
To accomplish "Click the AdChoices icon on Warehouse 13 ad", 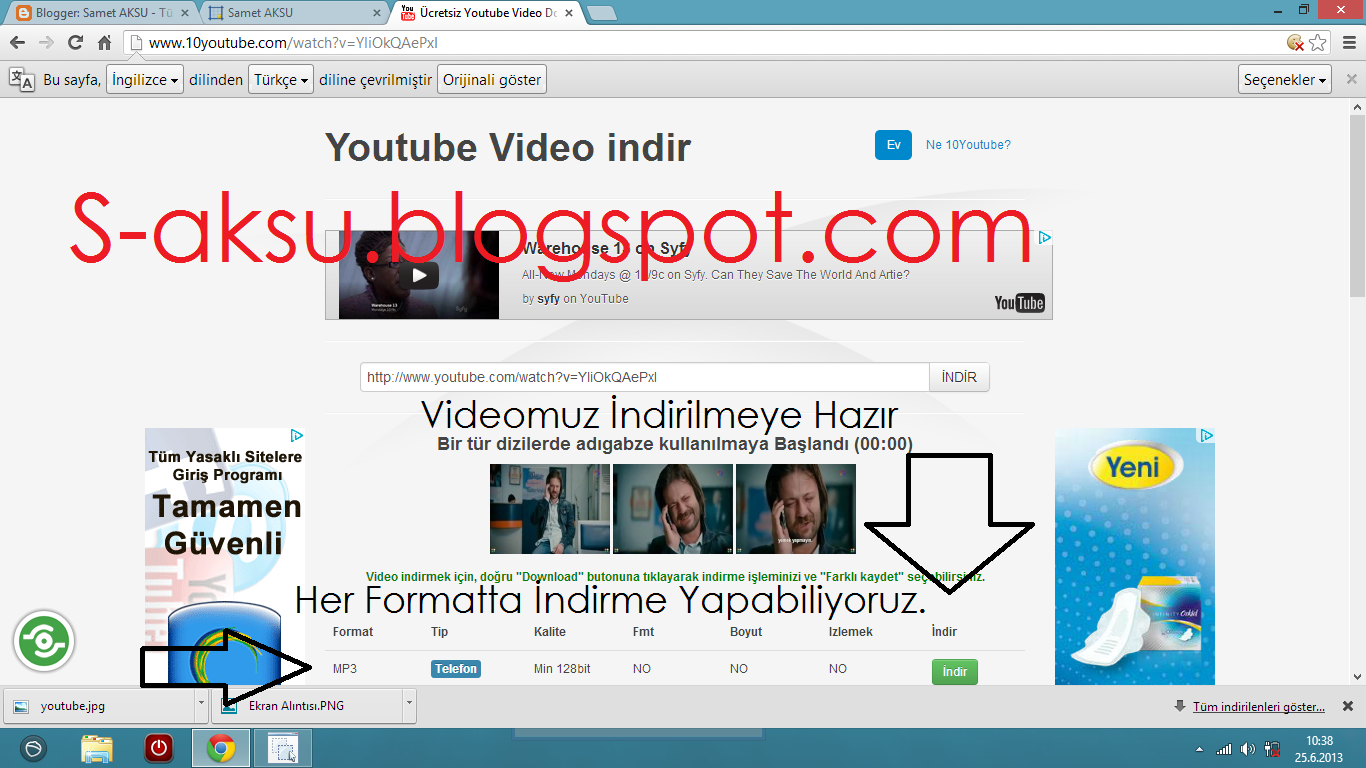I will pos(1044,238).
